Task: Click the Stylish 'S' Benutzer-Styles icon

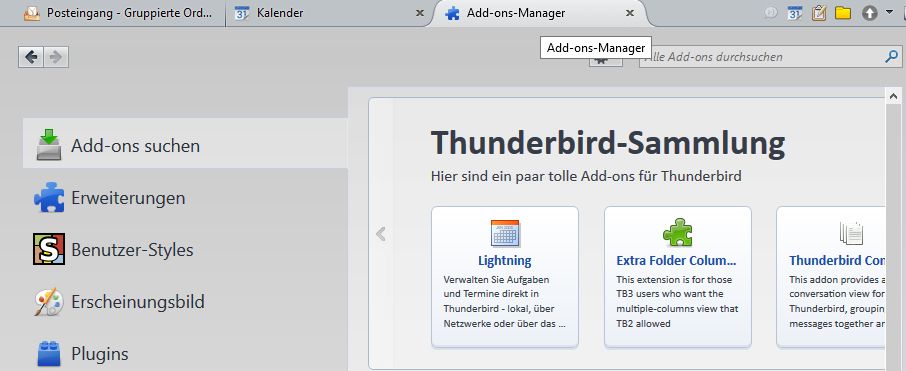Action: pyautogui.click(x=49, y=249)
